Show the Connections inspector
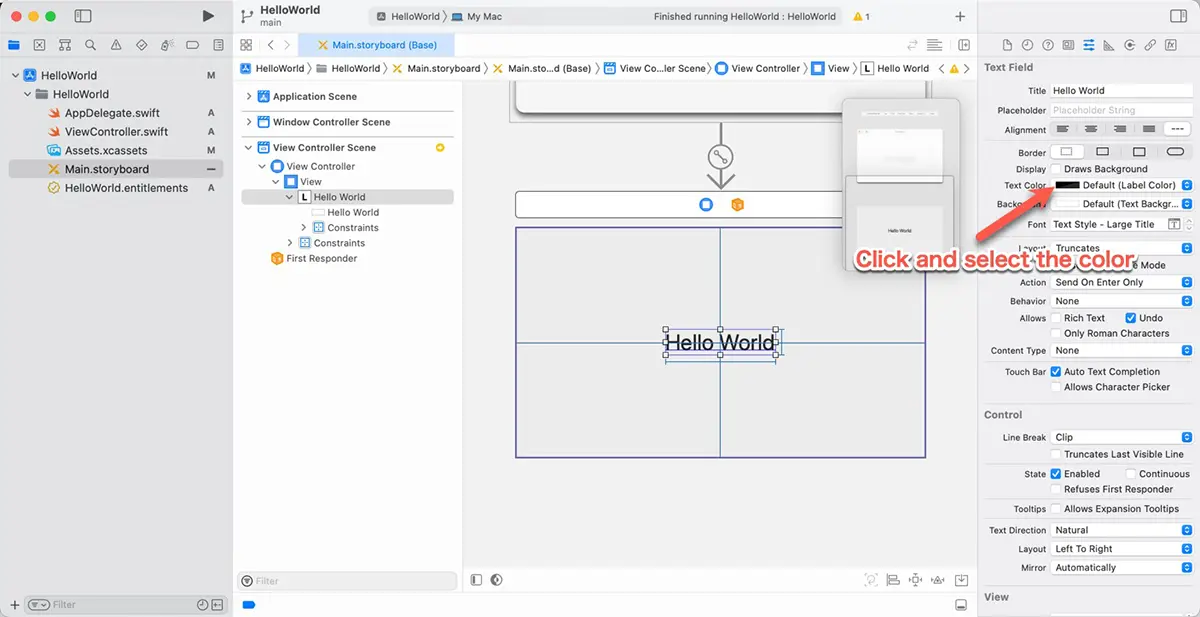Image resolution: width=1200 pixels, height=617 pixels. tap(1130, 45)
